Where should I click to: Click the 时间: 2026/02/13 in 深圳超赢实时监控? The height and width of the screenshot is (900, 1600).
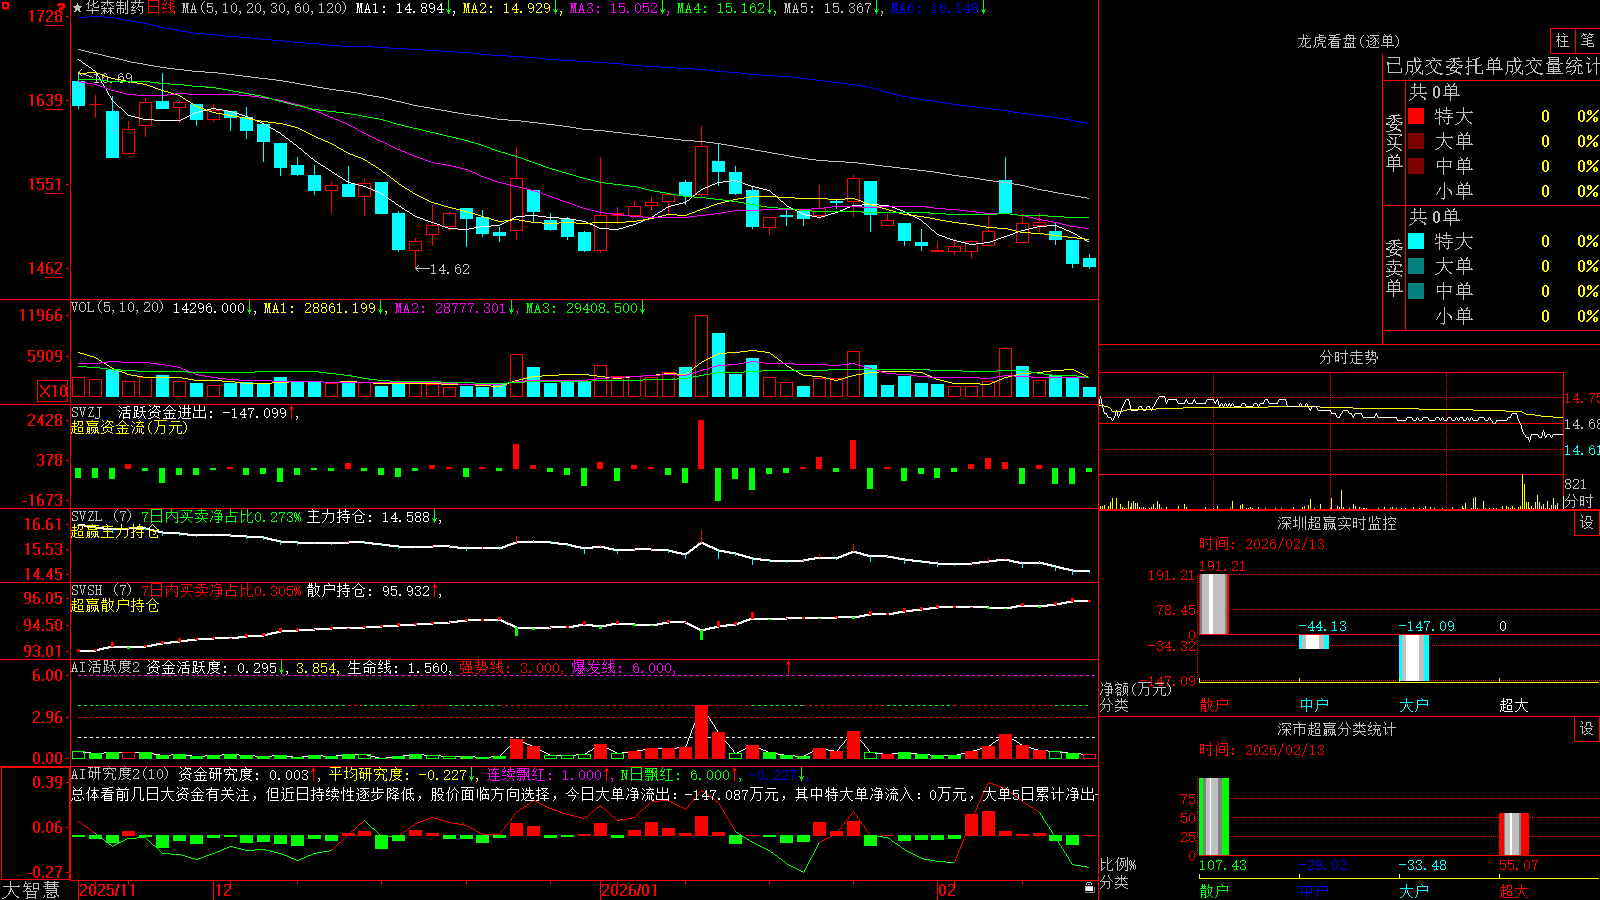point(1262,544)
